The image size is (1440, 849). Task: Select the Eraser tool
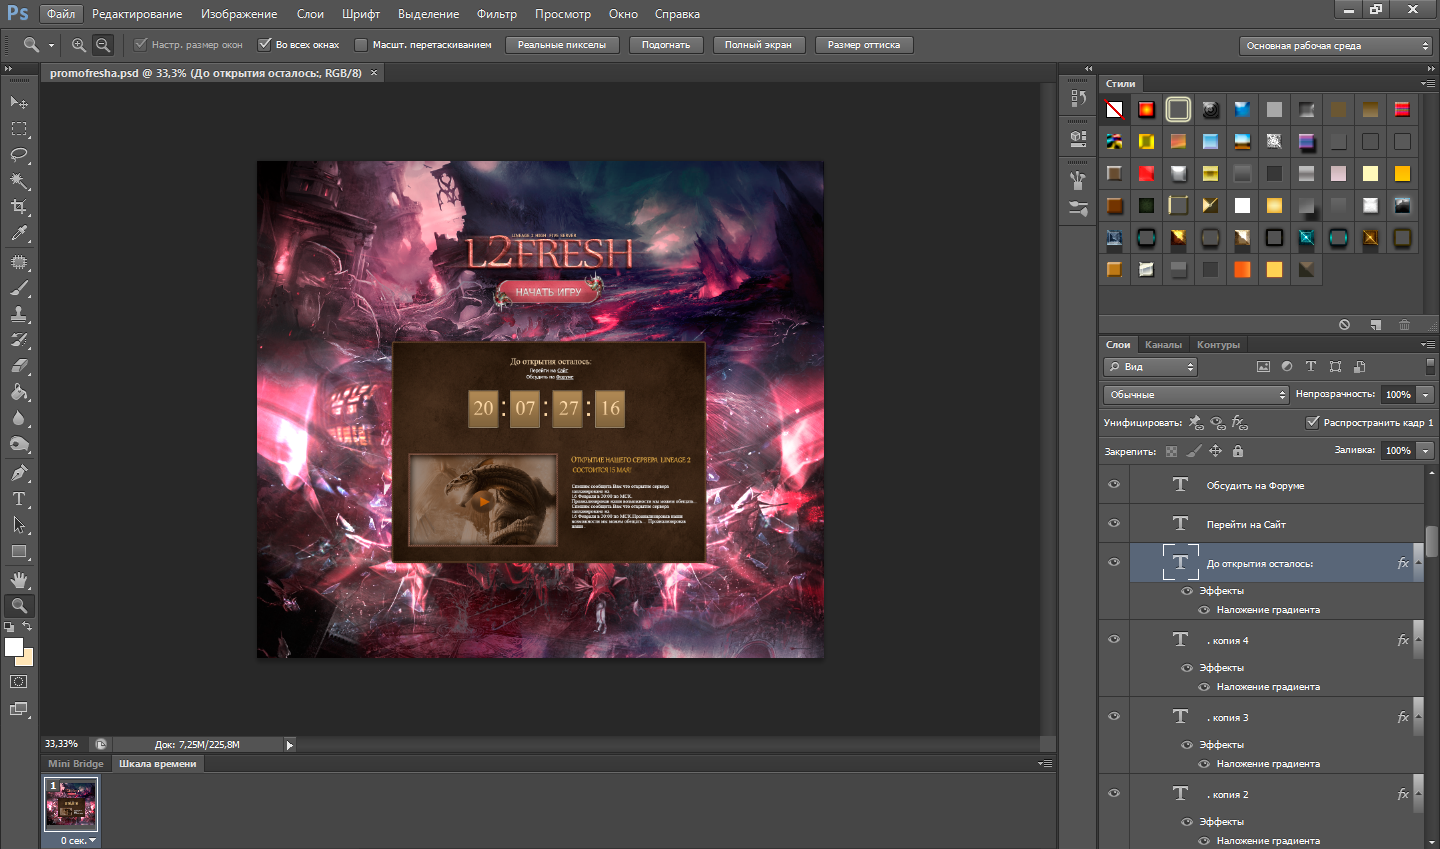pos(19,366)
